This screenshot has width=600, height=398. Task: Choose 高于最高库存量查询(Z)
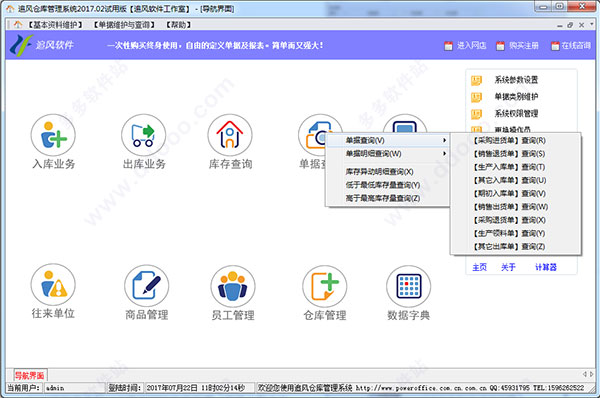click(x=387, y=198)
